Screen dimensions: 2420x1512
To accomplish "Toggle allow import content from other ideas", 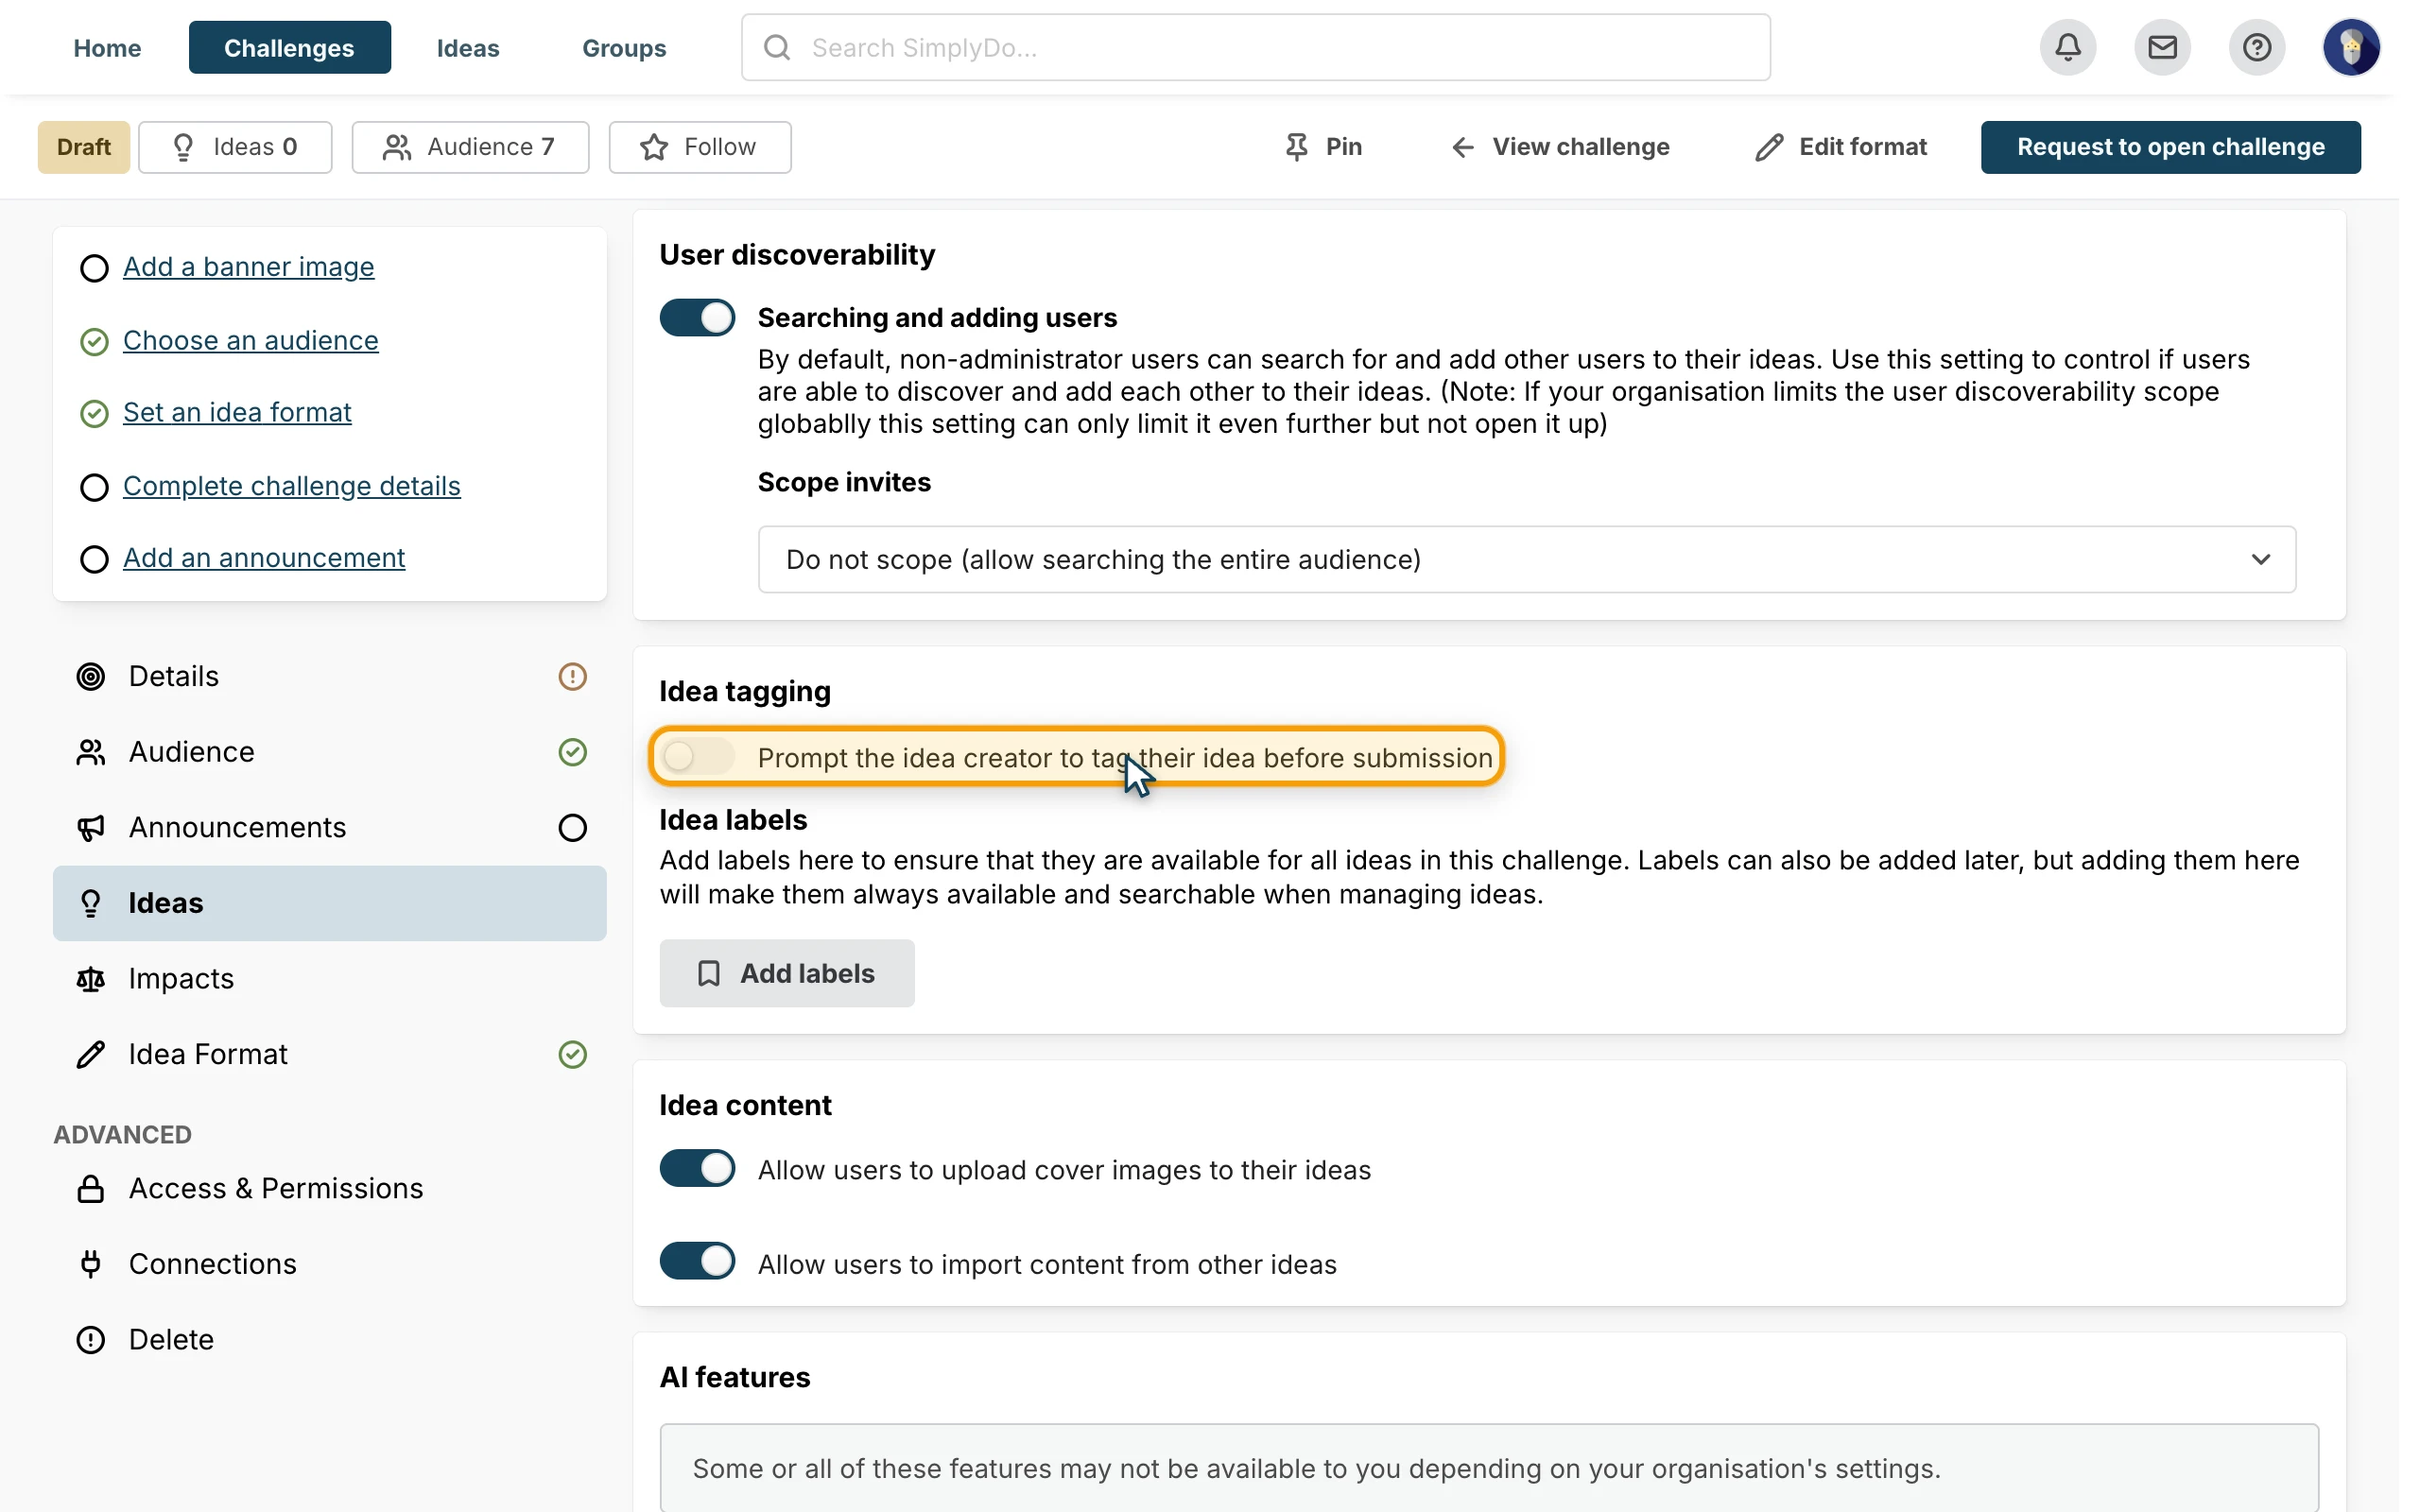I will pyautogui.click(x=697, y=1262).
